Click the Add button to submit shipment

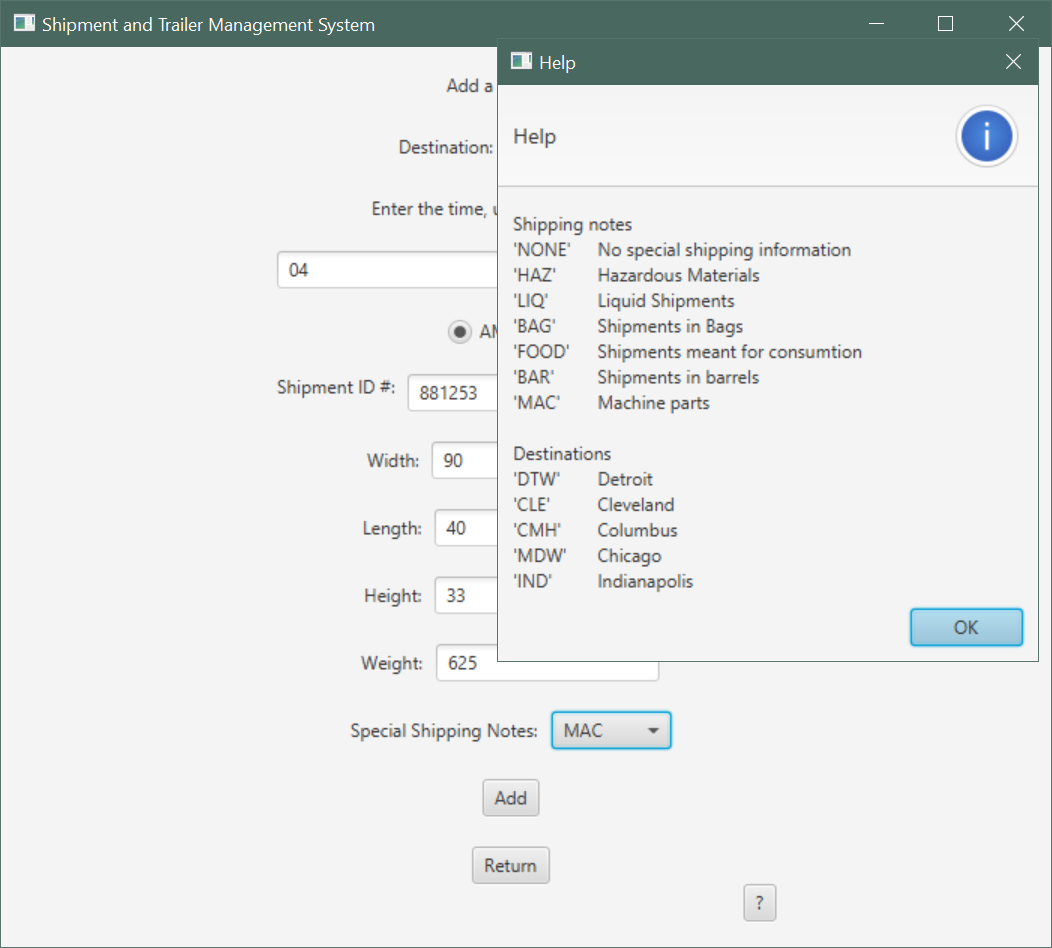pyautogui.click(x=510, y=797)
